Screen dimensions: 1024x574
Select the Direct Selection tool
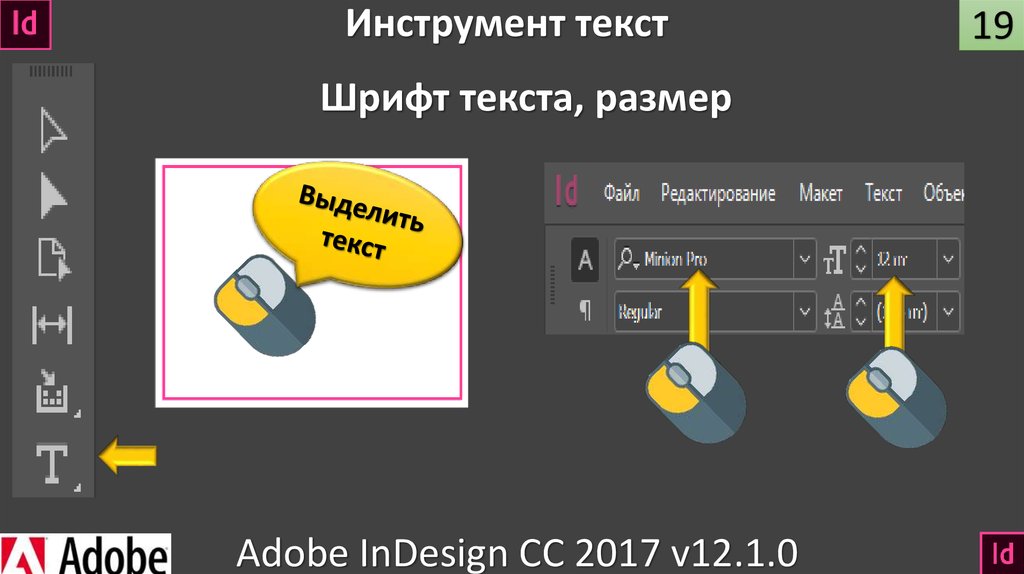point(53,195)
